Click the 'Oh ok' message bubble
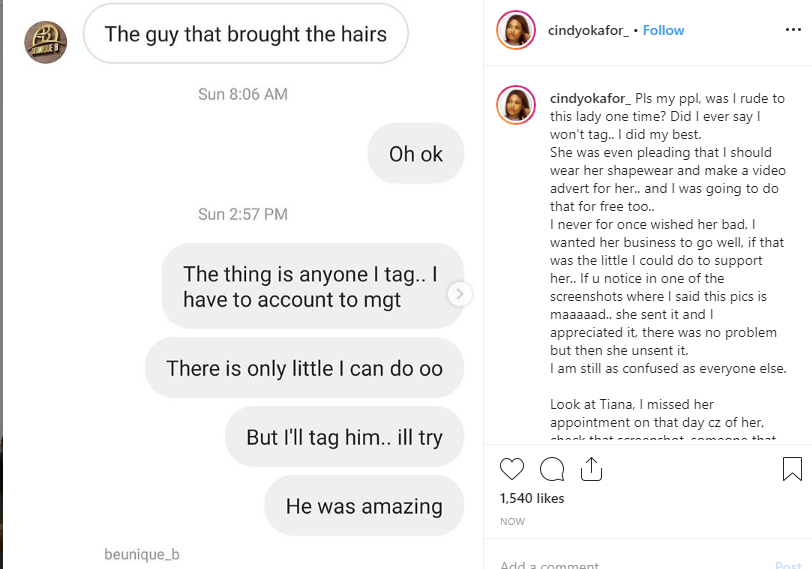The width and height of the screenshot is (812, 569). [416, 154]
